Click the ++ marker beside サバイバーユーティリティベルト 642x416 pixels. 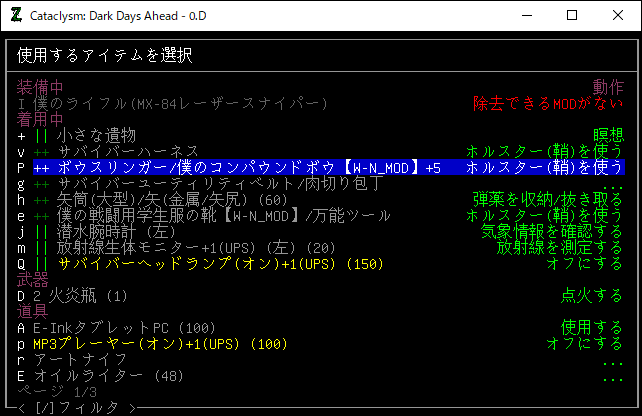pos(41,183)
